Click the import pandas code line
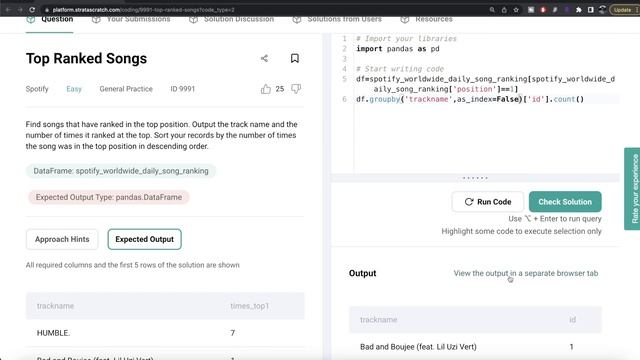Screen dimensions: 640x360 pos(398,49)
